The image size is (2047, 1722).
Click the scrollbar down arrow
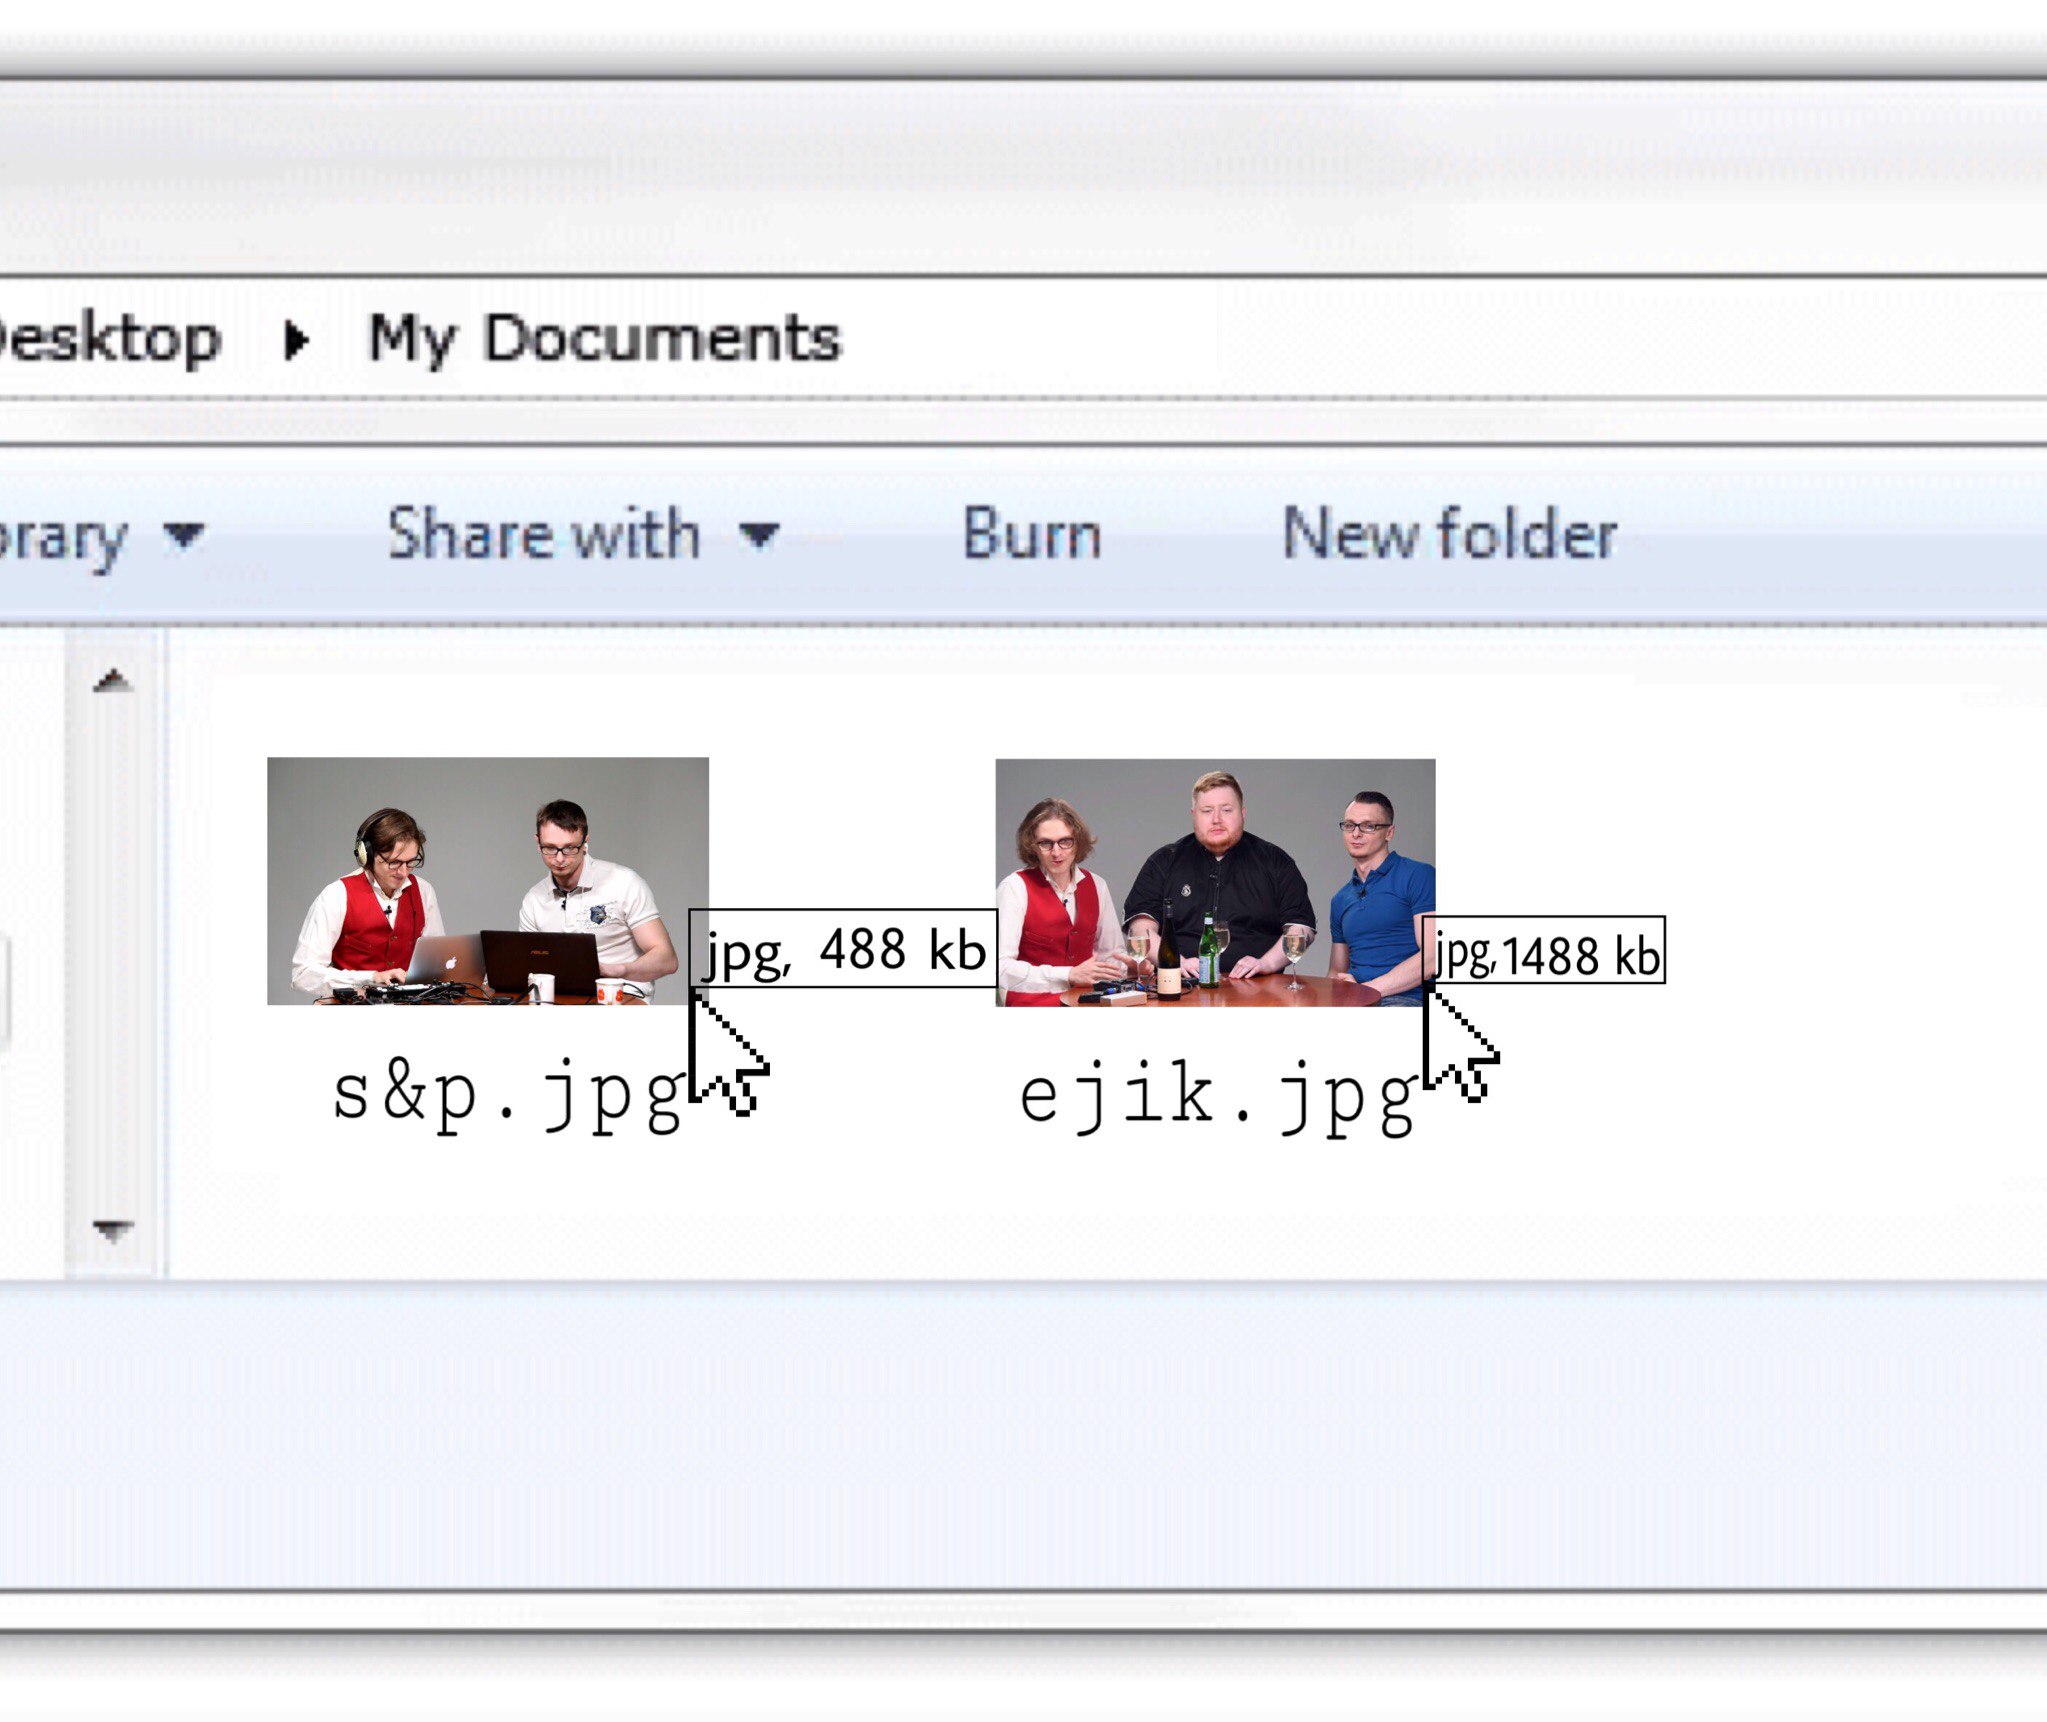[x=112, y=1231]
